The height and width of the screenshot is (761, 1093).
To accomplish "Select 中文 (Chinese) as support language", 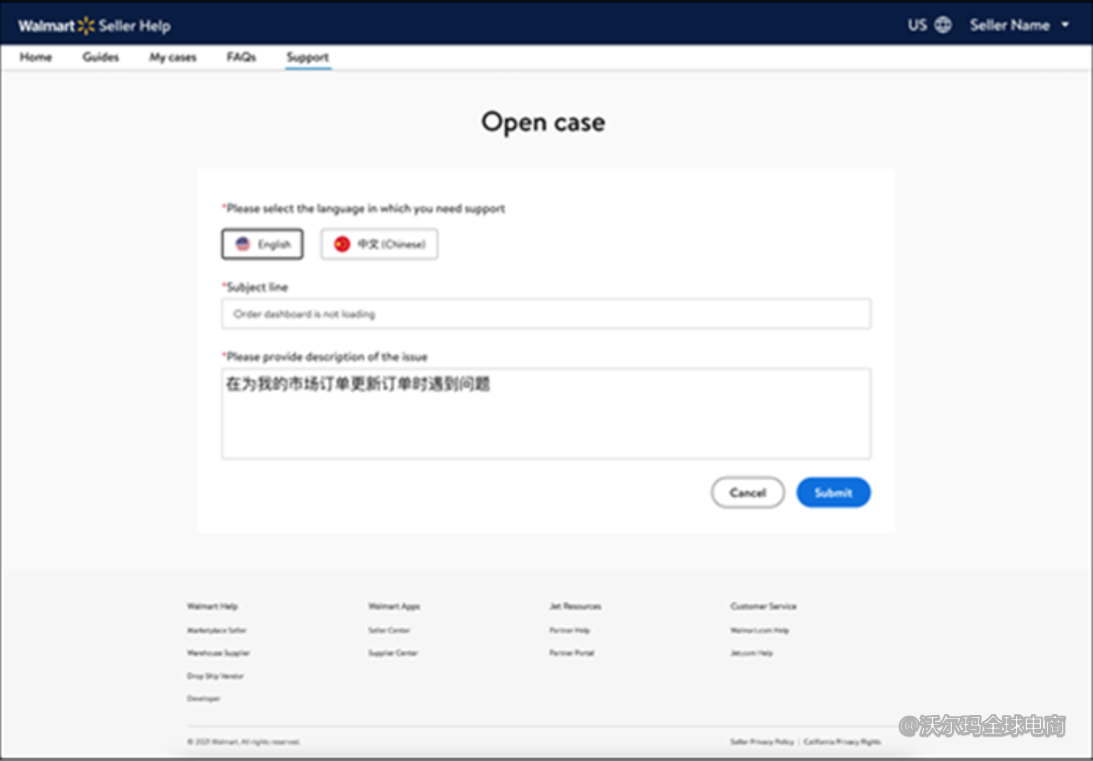I will coord(379,244).
